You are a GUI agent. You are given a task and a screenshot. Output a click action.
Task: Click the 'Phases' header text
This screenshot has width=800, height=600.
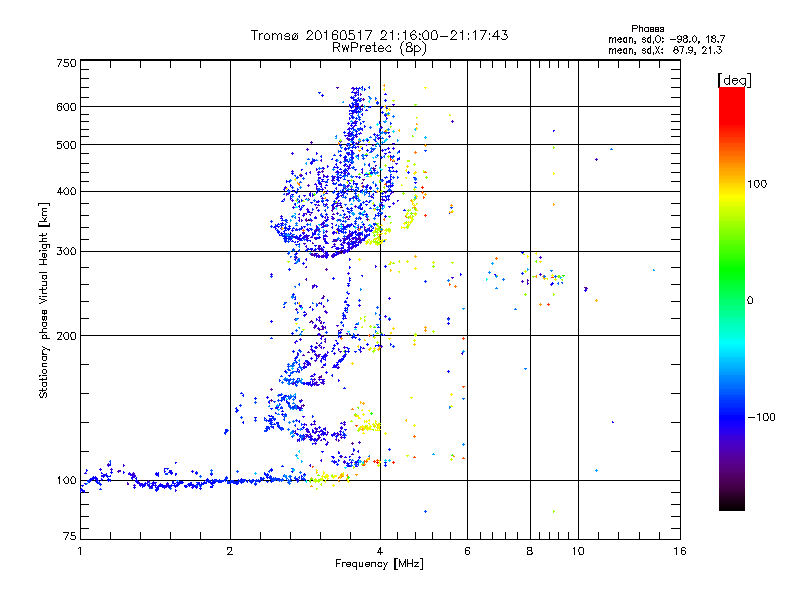tap(647, 29)
